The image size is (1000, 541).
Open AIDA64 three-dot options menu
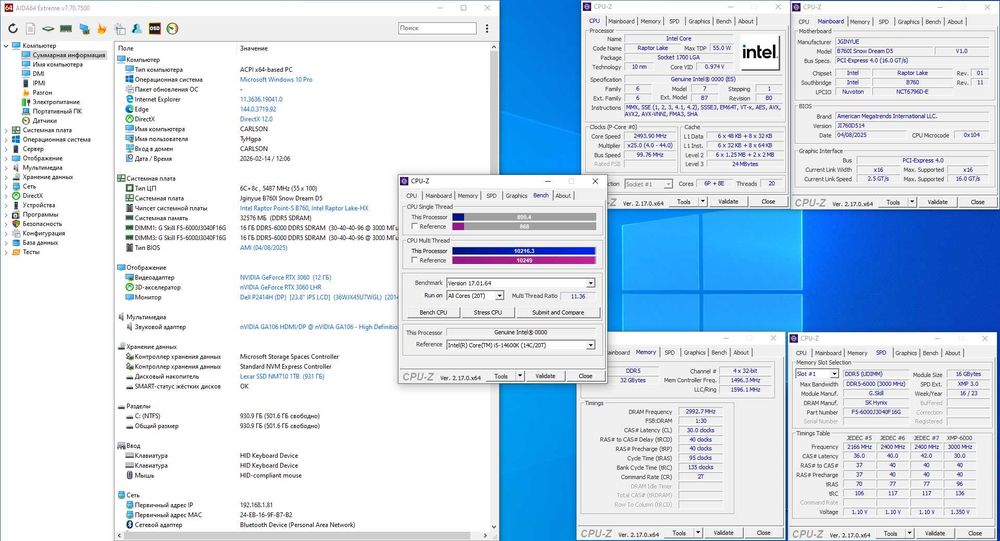point(487,28)
